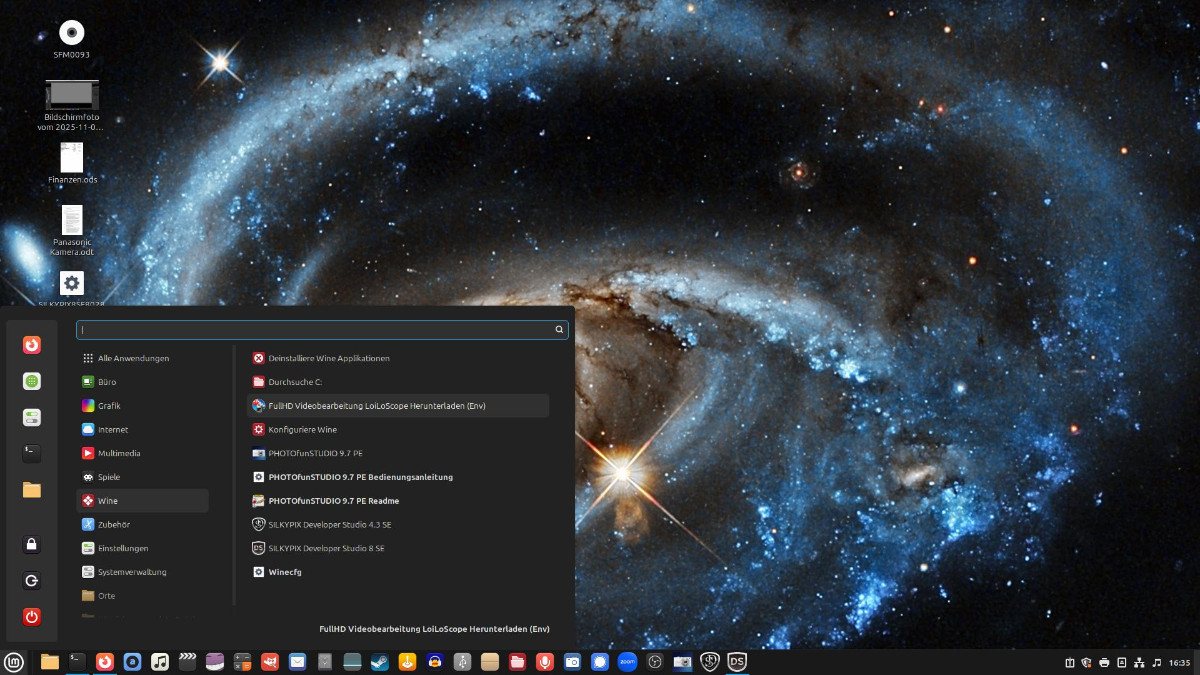Viewport: 1200px width, 675px height.
Task: Click the logout icon in menu sidebar
Action: pos(32,580)
